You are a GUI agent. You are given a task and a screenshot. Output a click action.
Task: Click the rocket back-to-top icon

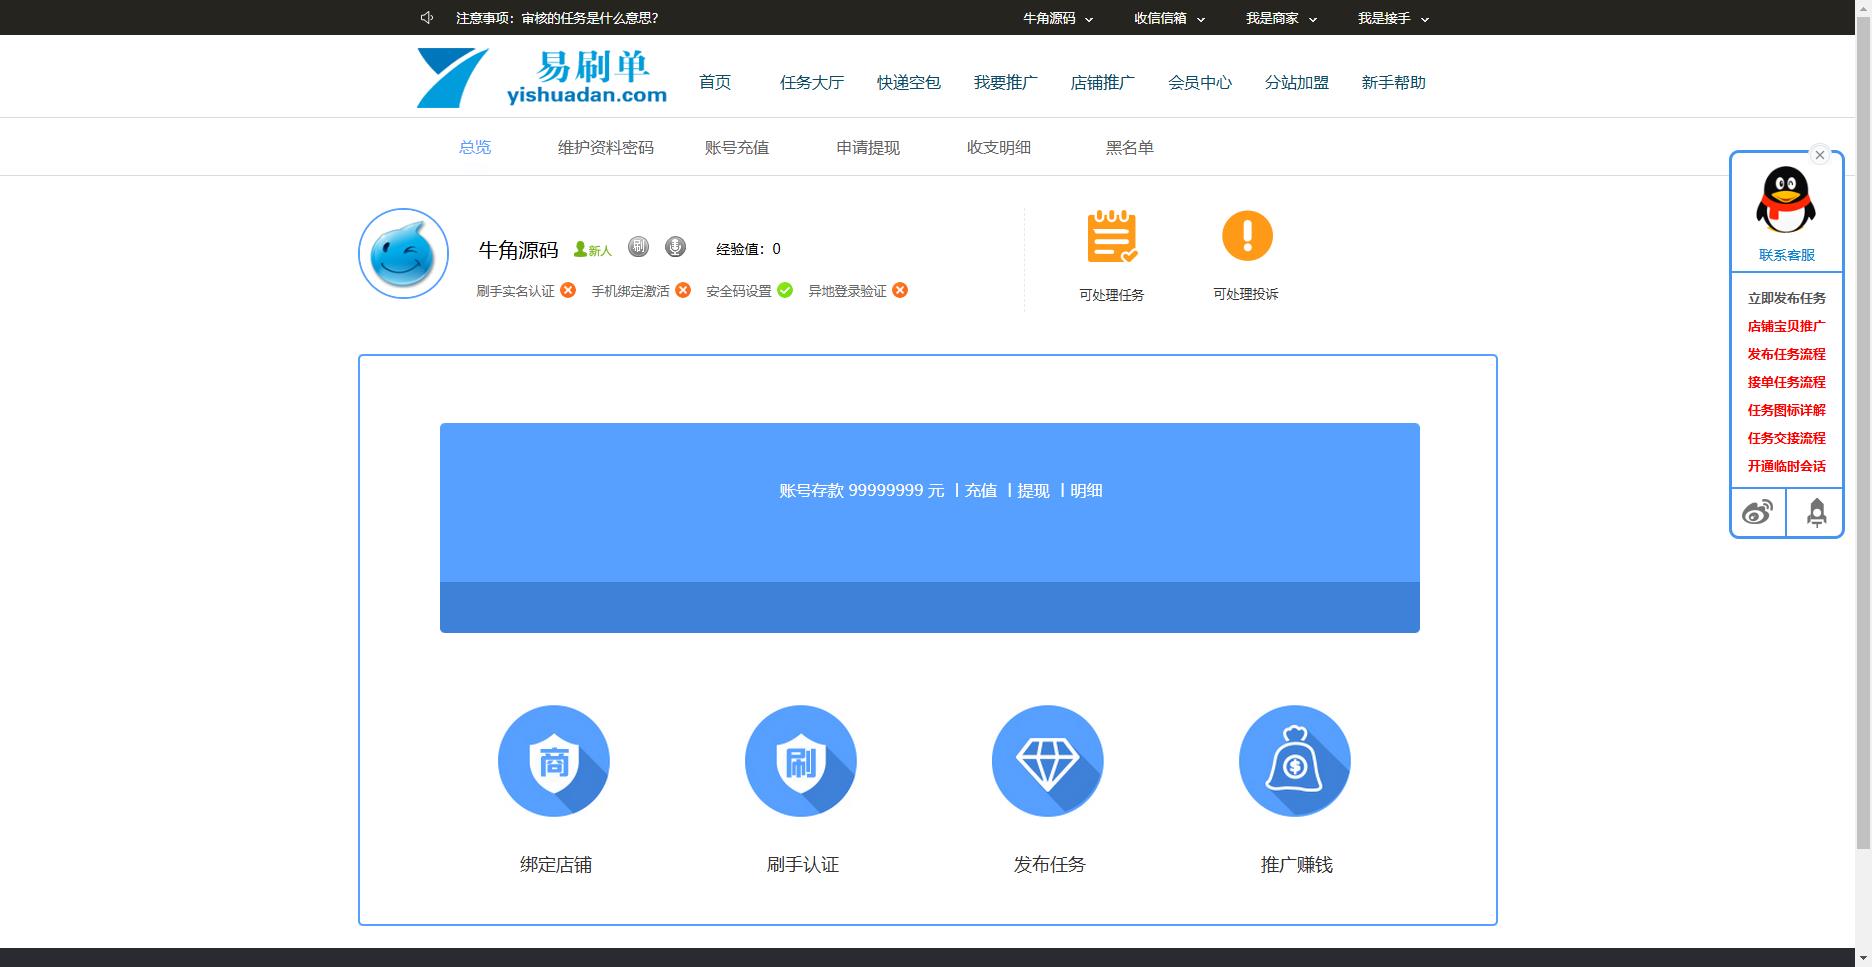click(x=1816, y=513)
